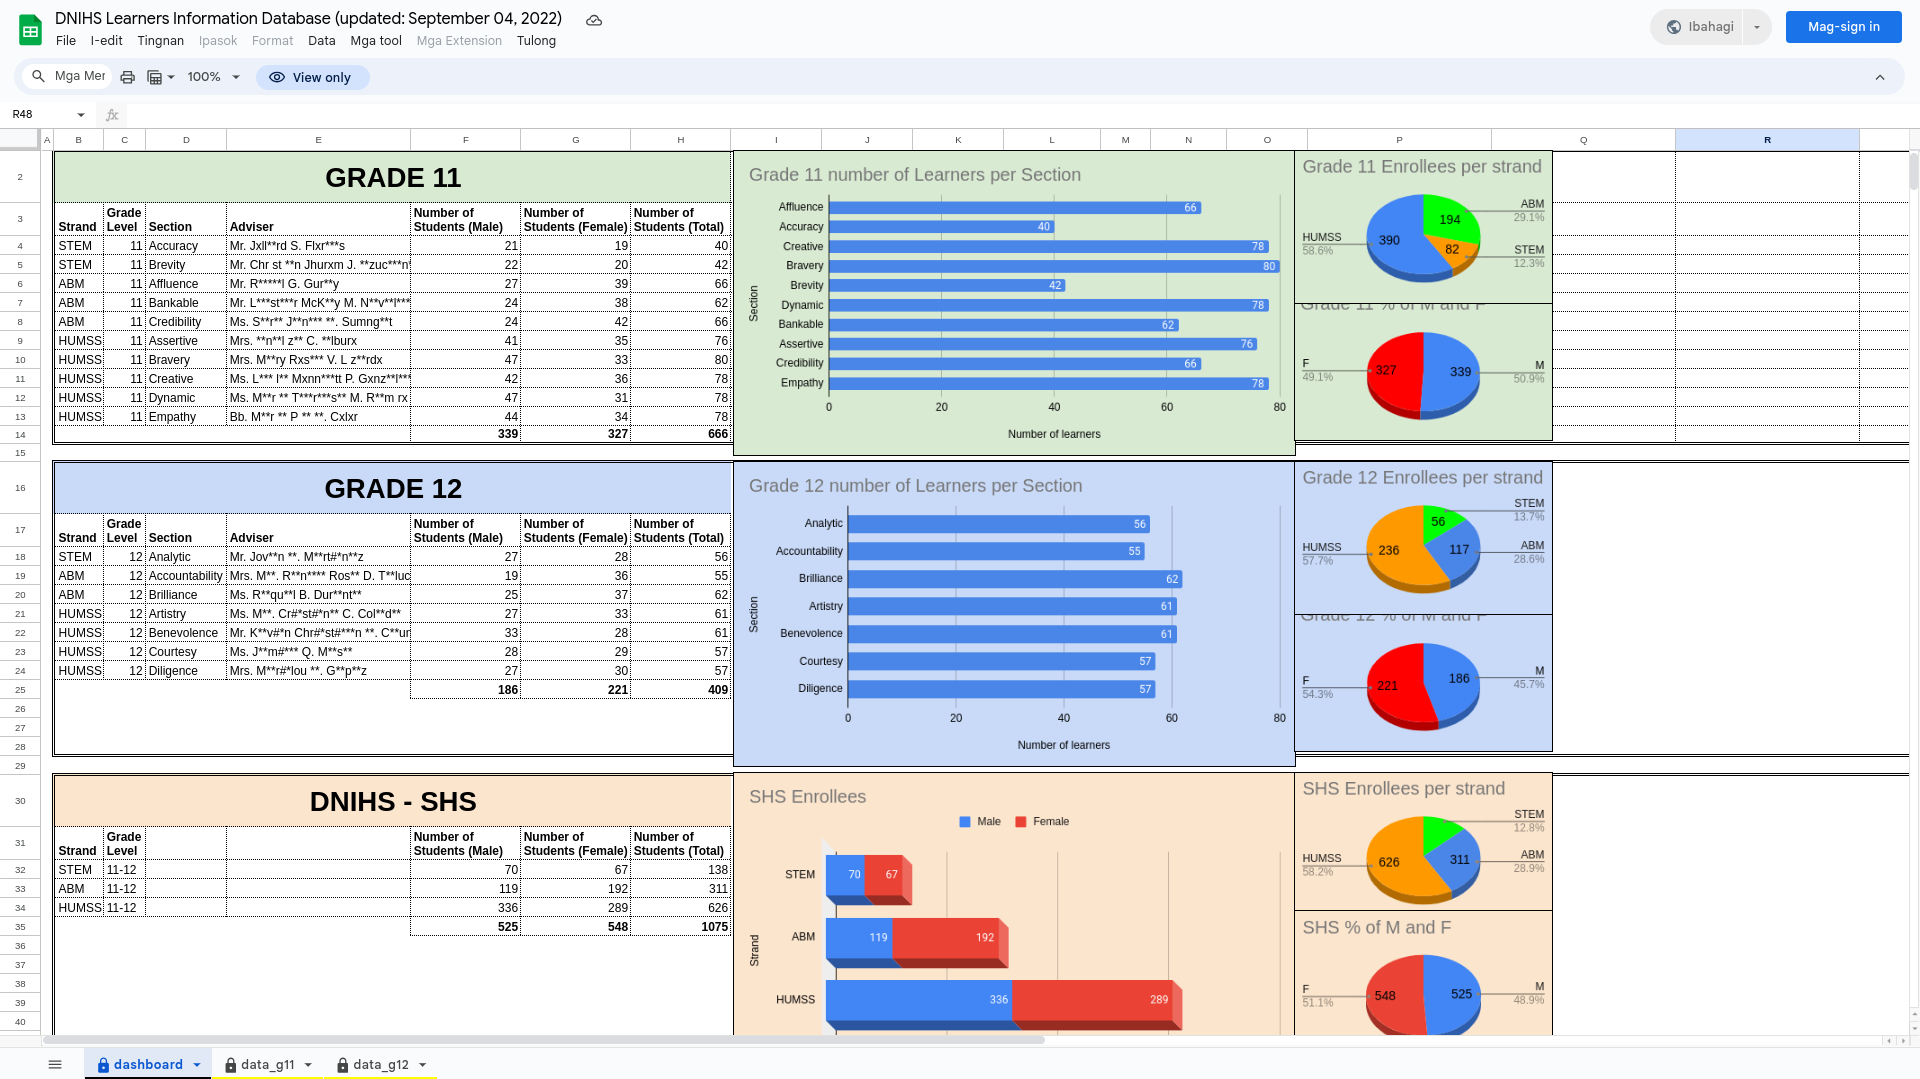Click the search icon in the menus search box
Viewport: 1920px width, 1079px height.
(x=38, y=76)
